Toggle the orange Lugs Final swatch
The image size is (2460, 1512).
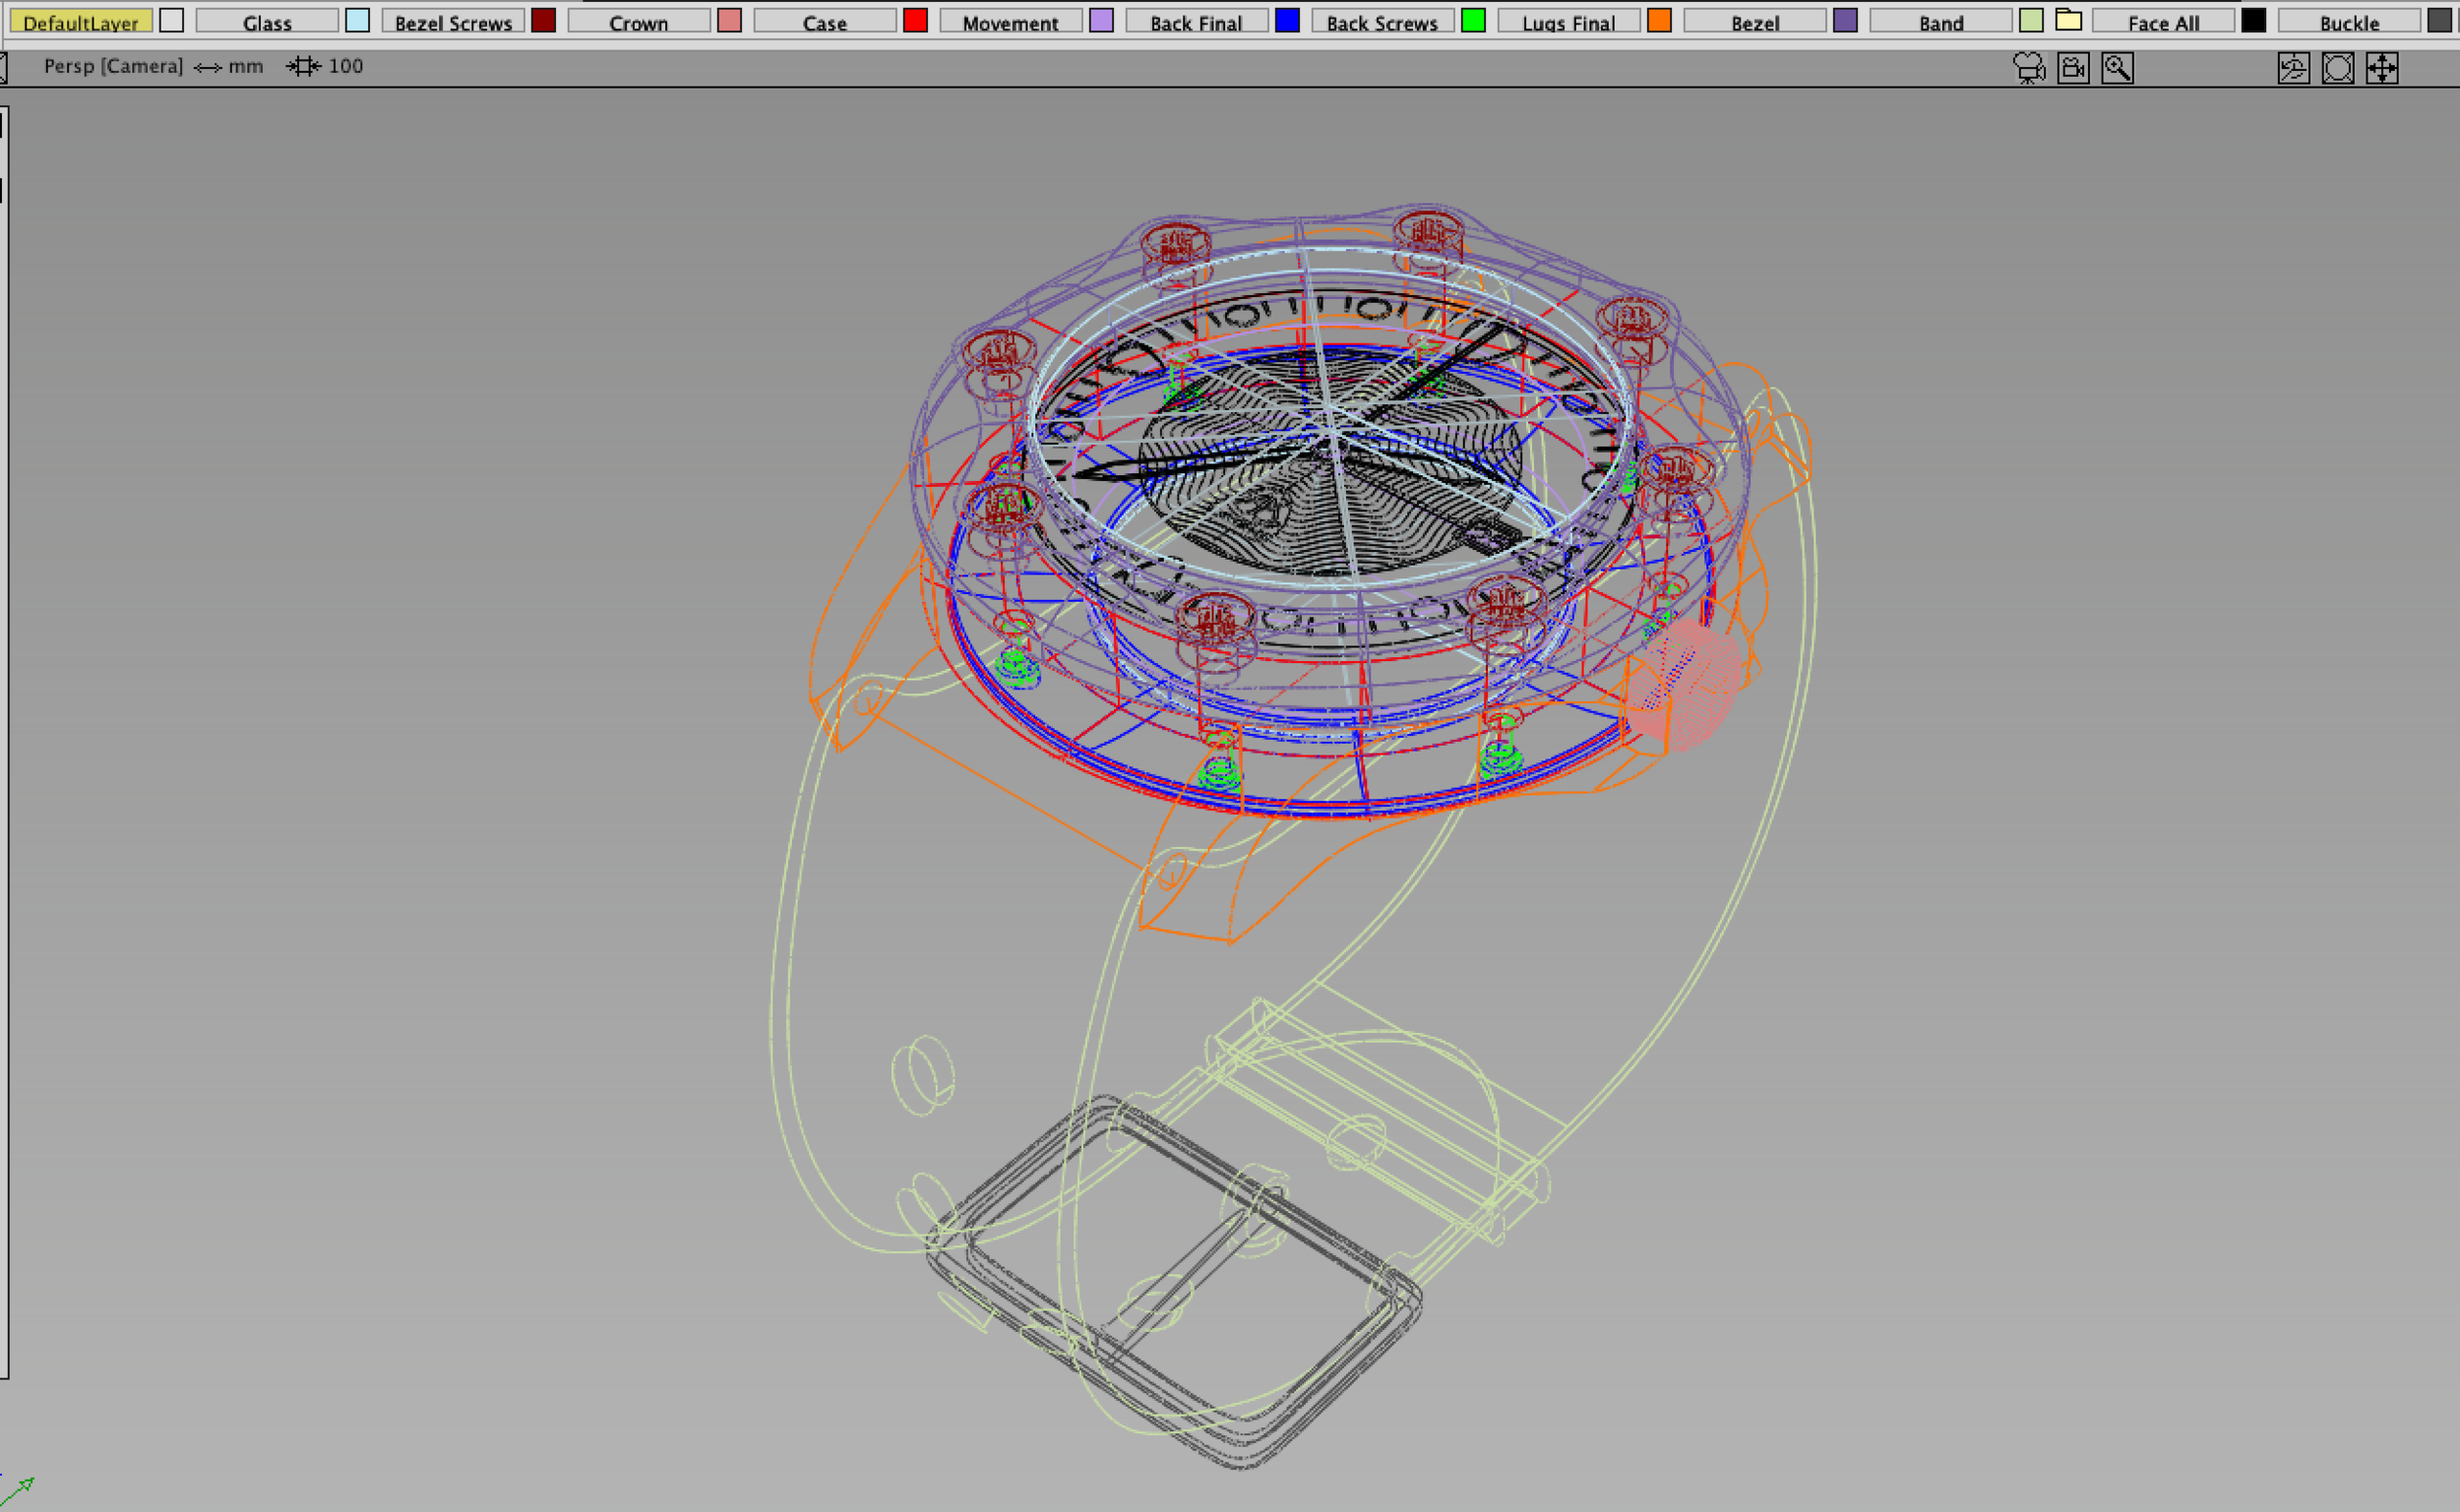click(x=1659, y=20)
